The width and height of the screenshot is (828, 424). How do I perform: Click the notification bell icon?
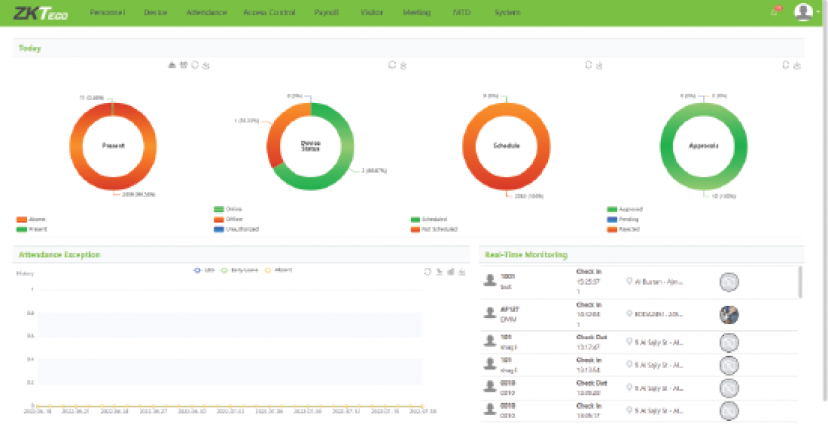(x=774, y=12)
